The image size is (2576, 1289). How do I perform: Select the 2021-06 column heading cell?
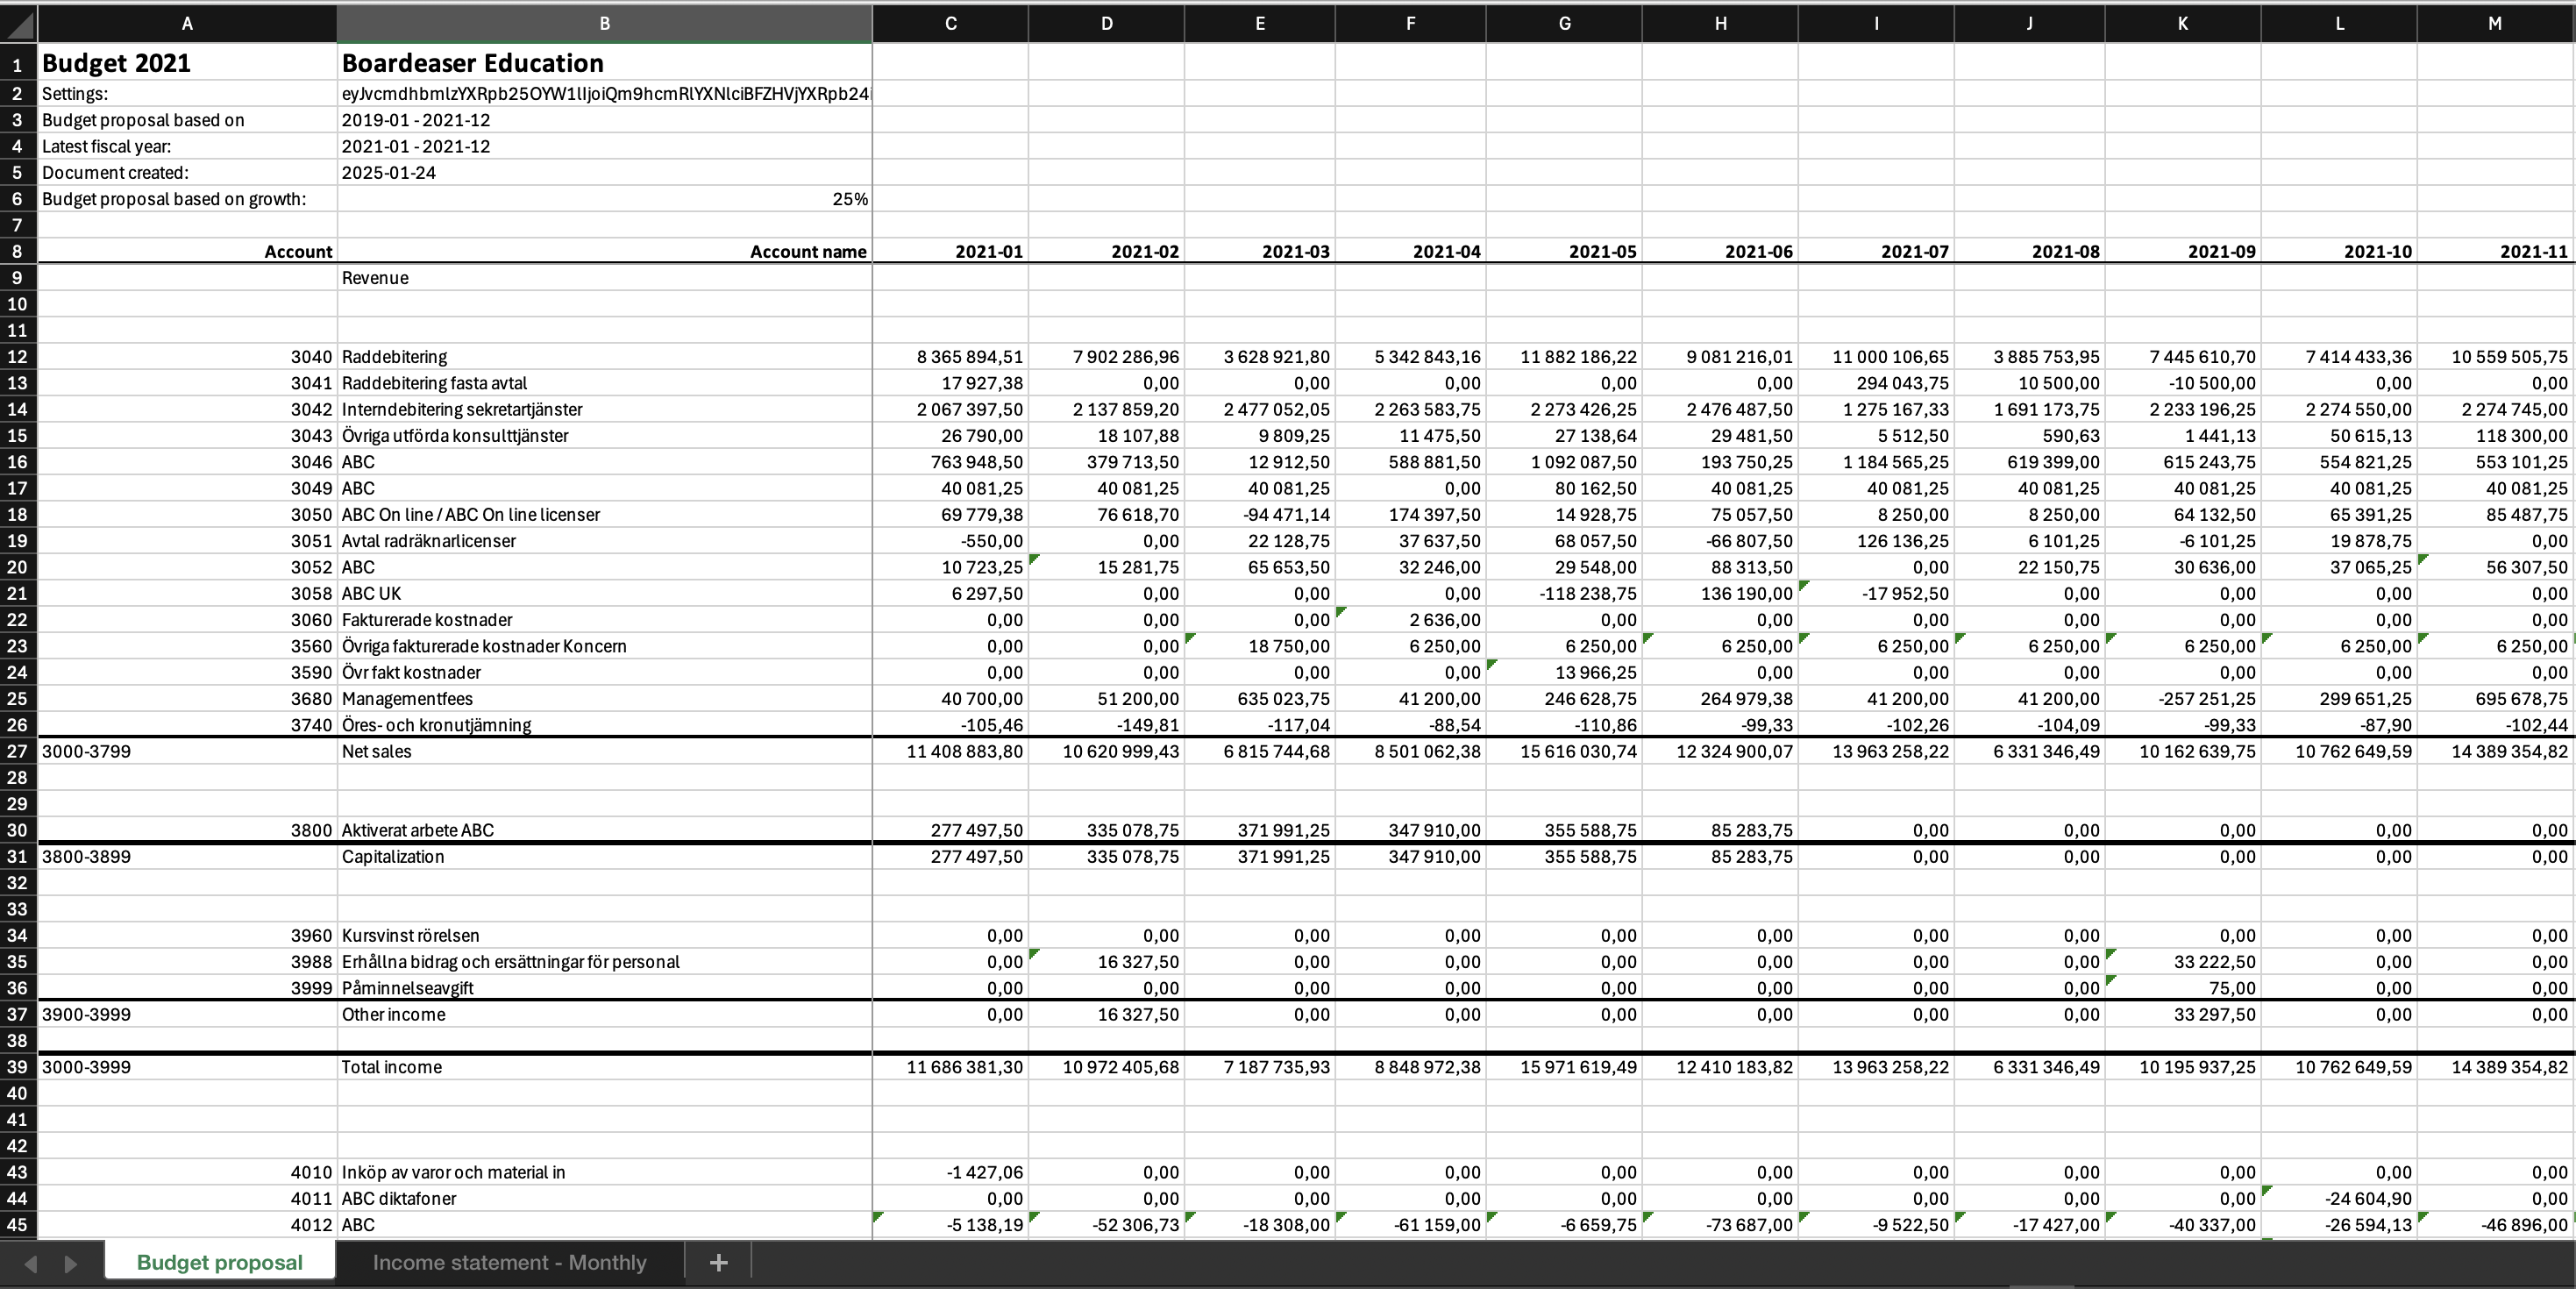click(1720, 251)
